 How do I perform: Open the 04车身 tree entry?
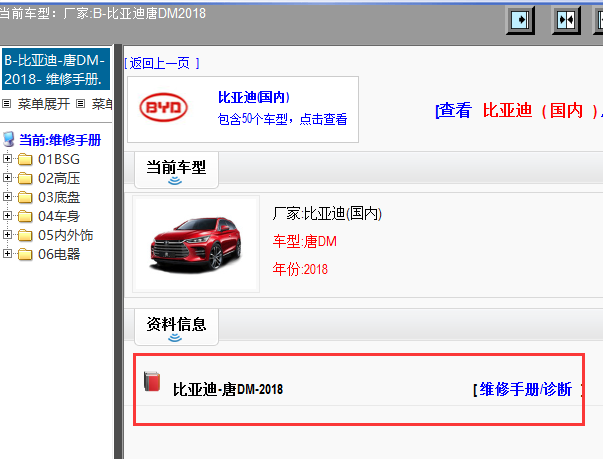[59, 216]
